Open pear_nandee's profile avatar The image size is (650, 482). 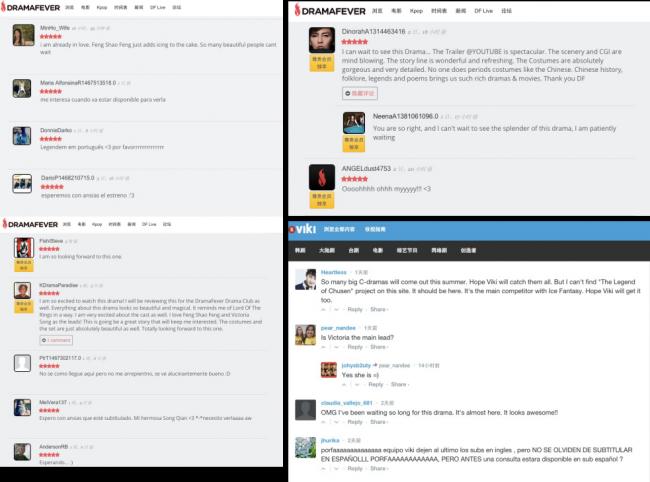(306, 335)
